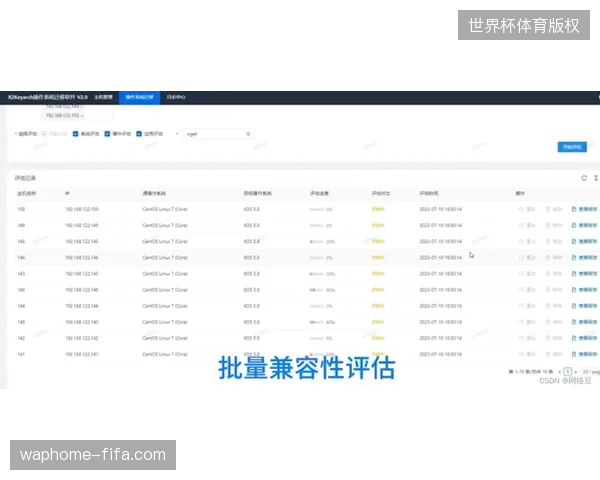The image size is (600, 480).
Task: Uncheck the 系统评估 checkbox
Action: coord(75,134)
